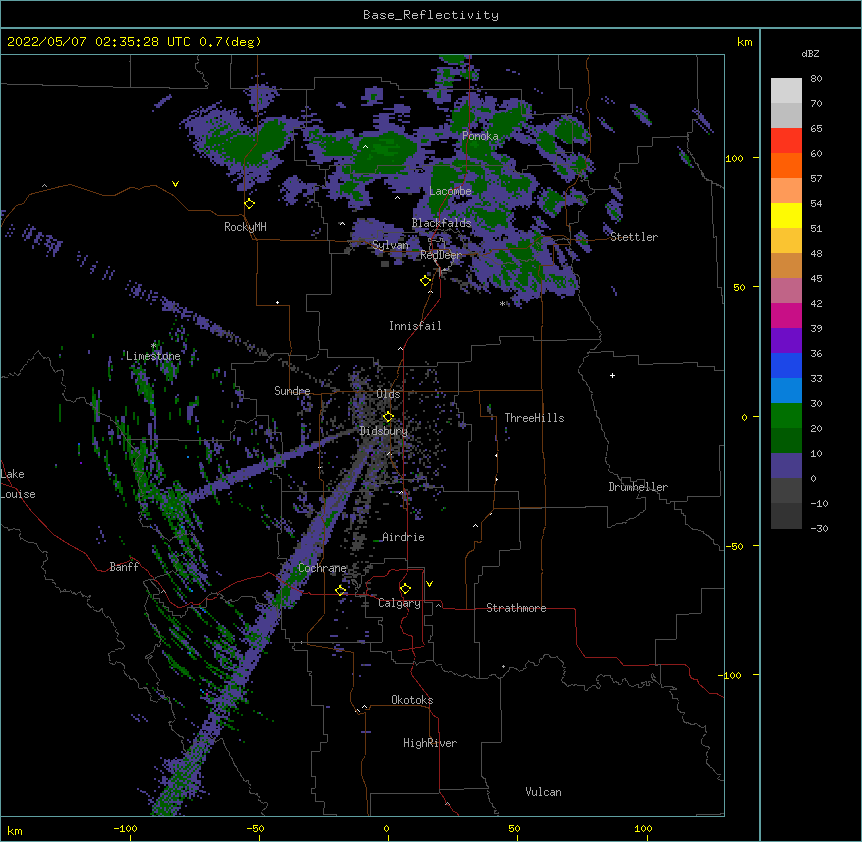The image size is (862, 842).
Task: Click the Strathmore city label
Action: [516, 608]
